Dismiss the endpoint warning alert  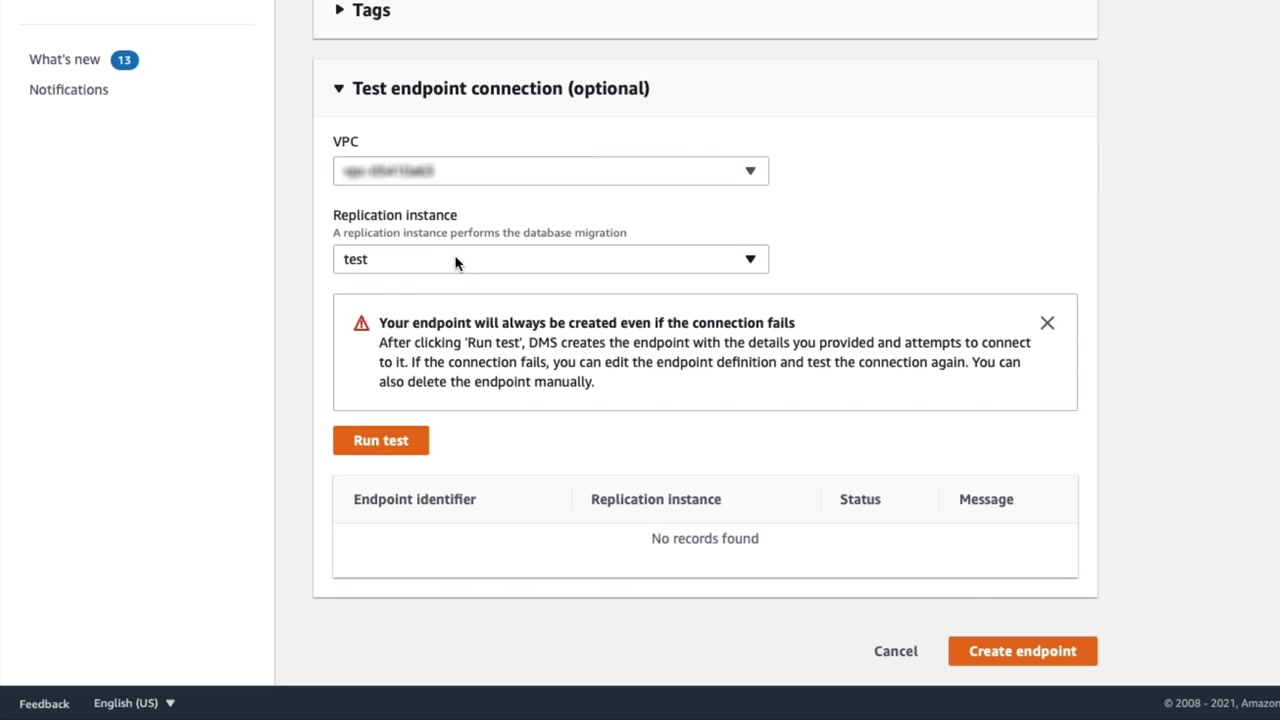[1047, 323]
